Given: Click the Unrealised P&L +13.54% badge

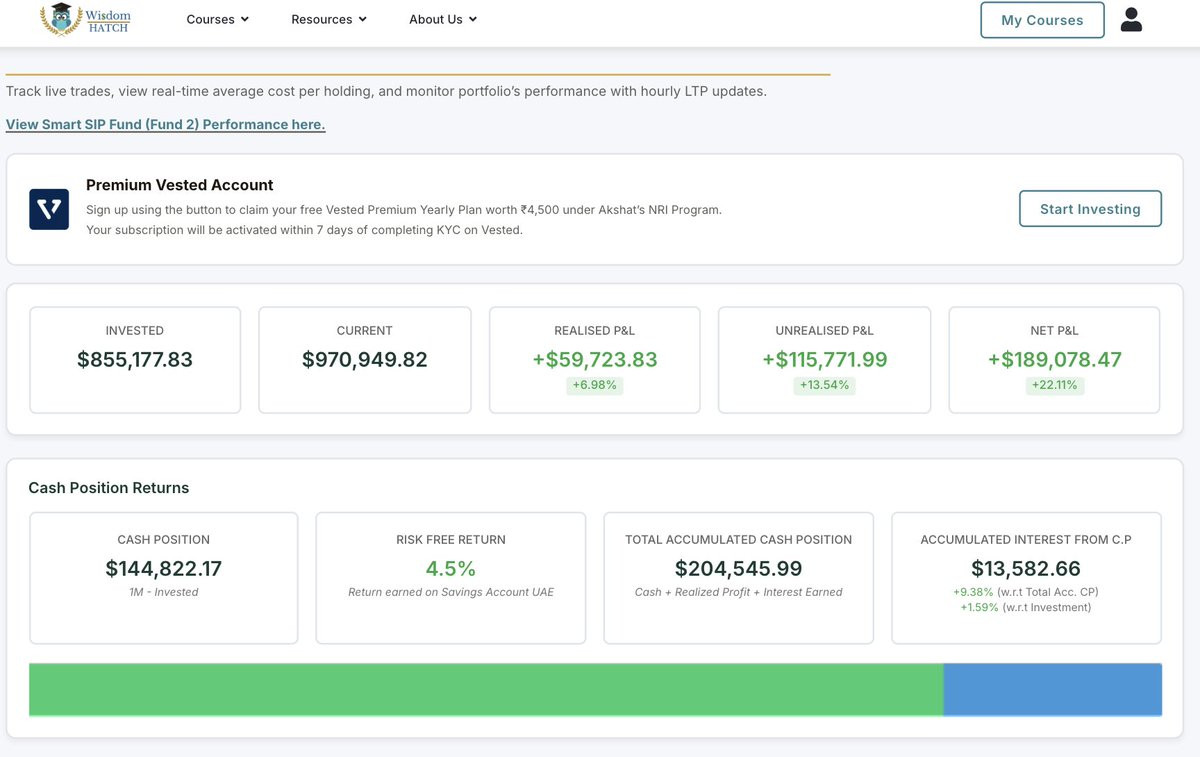Looking at the screenshot, I should coord(825,385).
